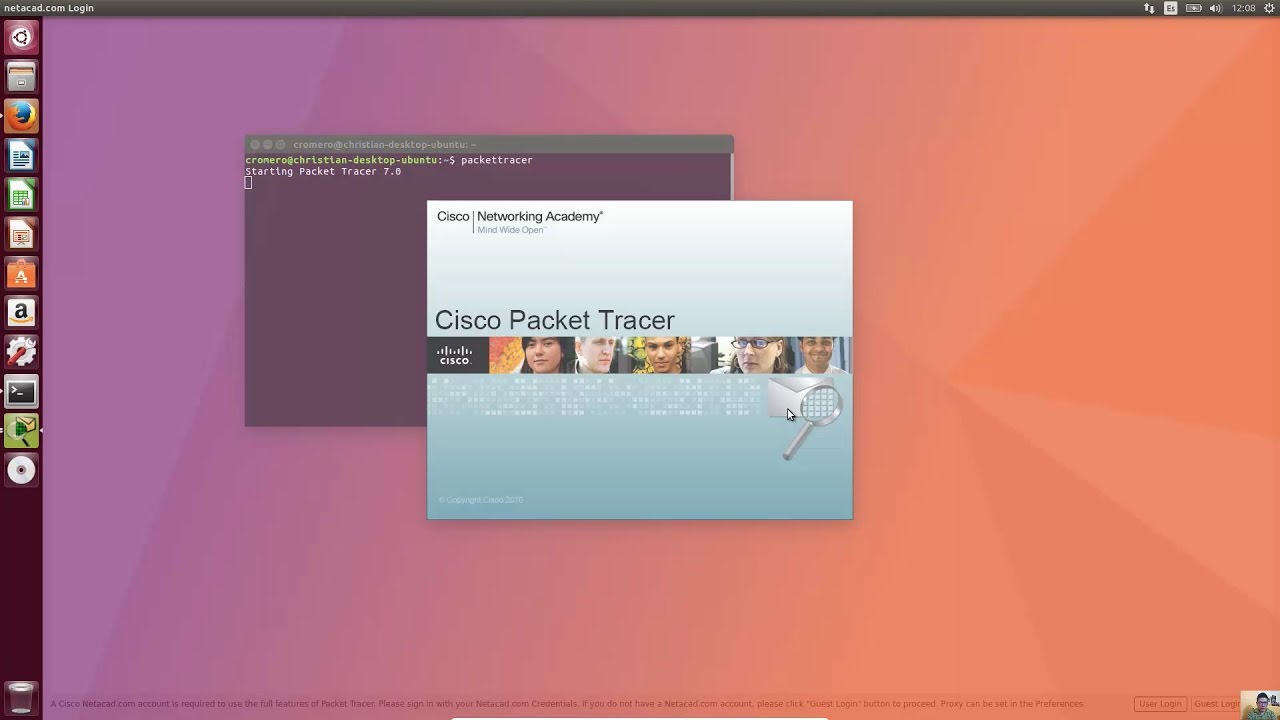
Task: Click the Cisco logo on splash screen
Action: [x=455, y=355]
